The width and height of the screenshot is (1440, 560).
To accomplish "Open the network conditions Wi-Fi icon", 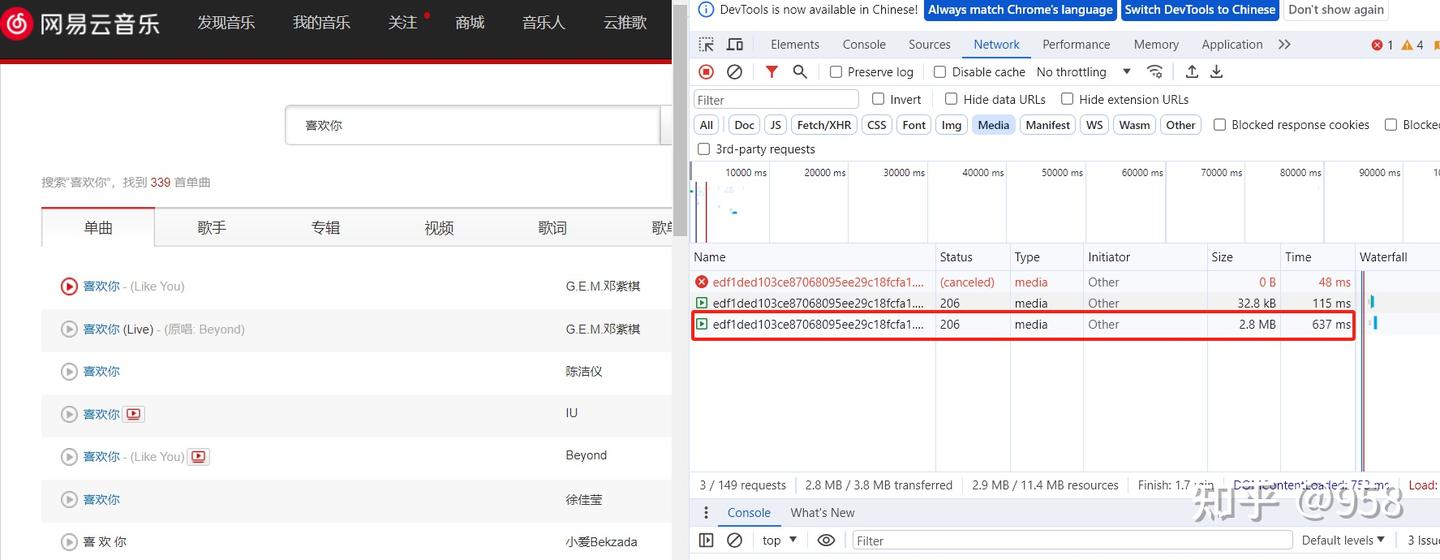I will 1155,72.
